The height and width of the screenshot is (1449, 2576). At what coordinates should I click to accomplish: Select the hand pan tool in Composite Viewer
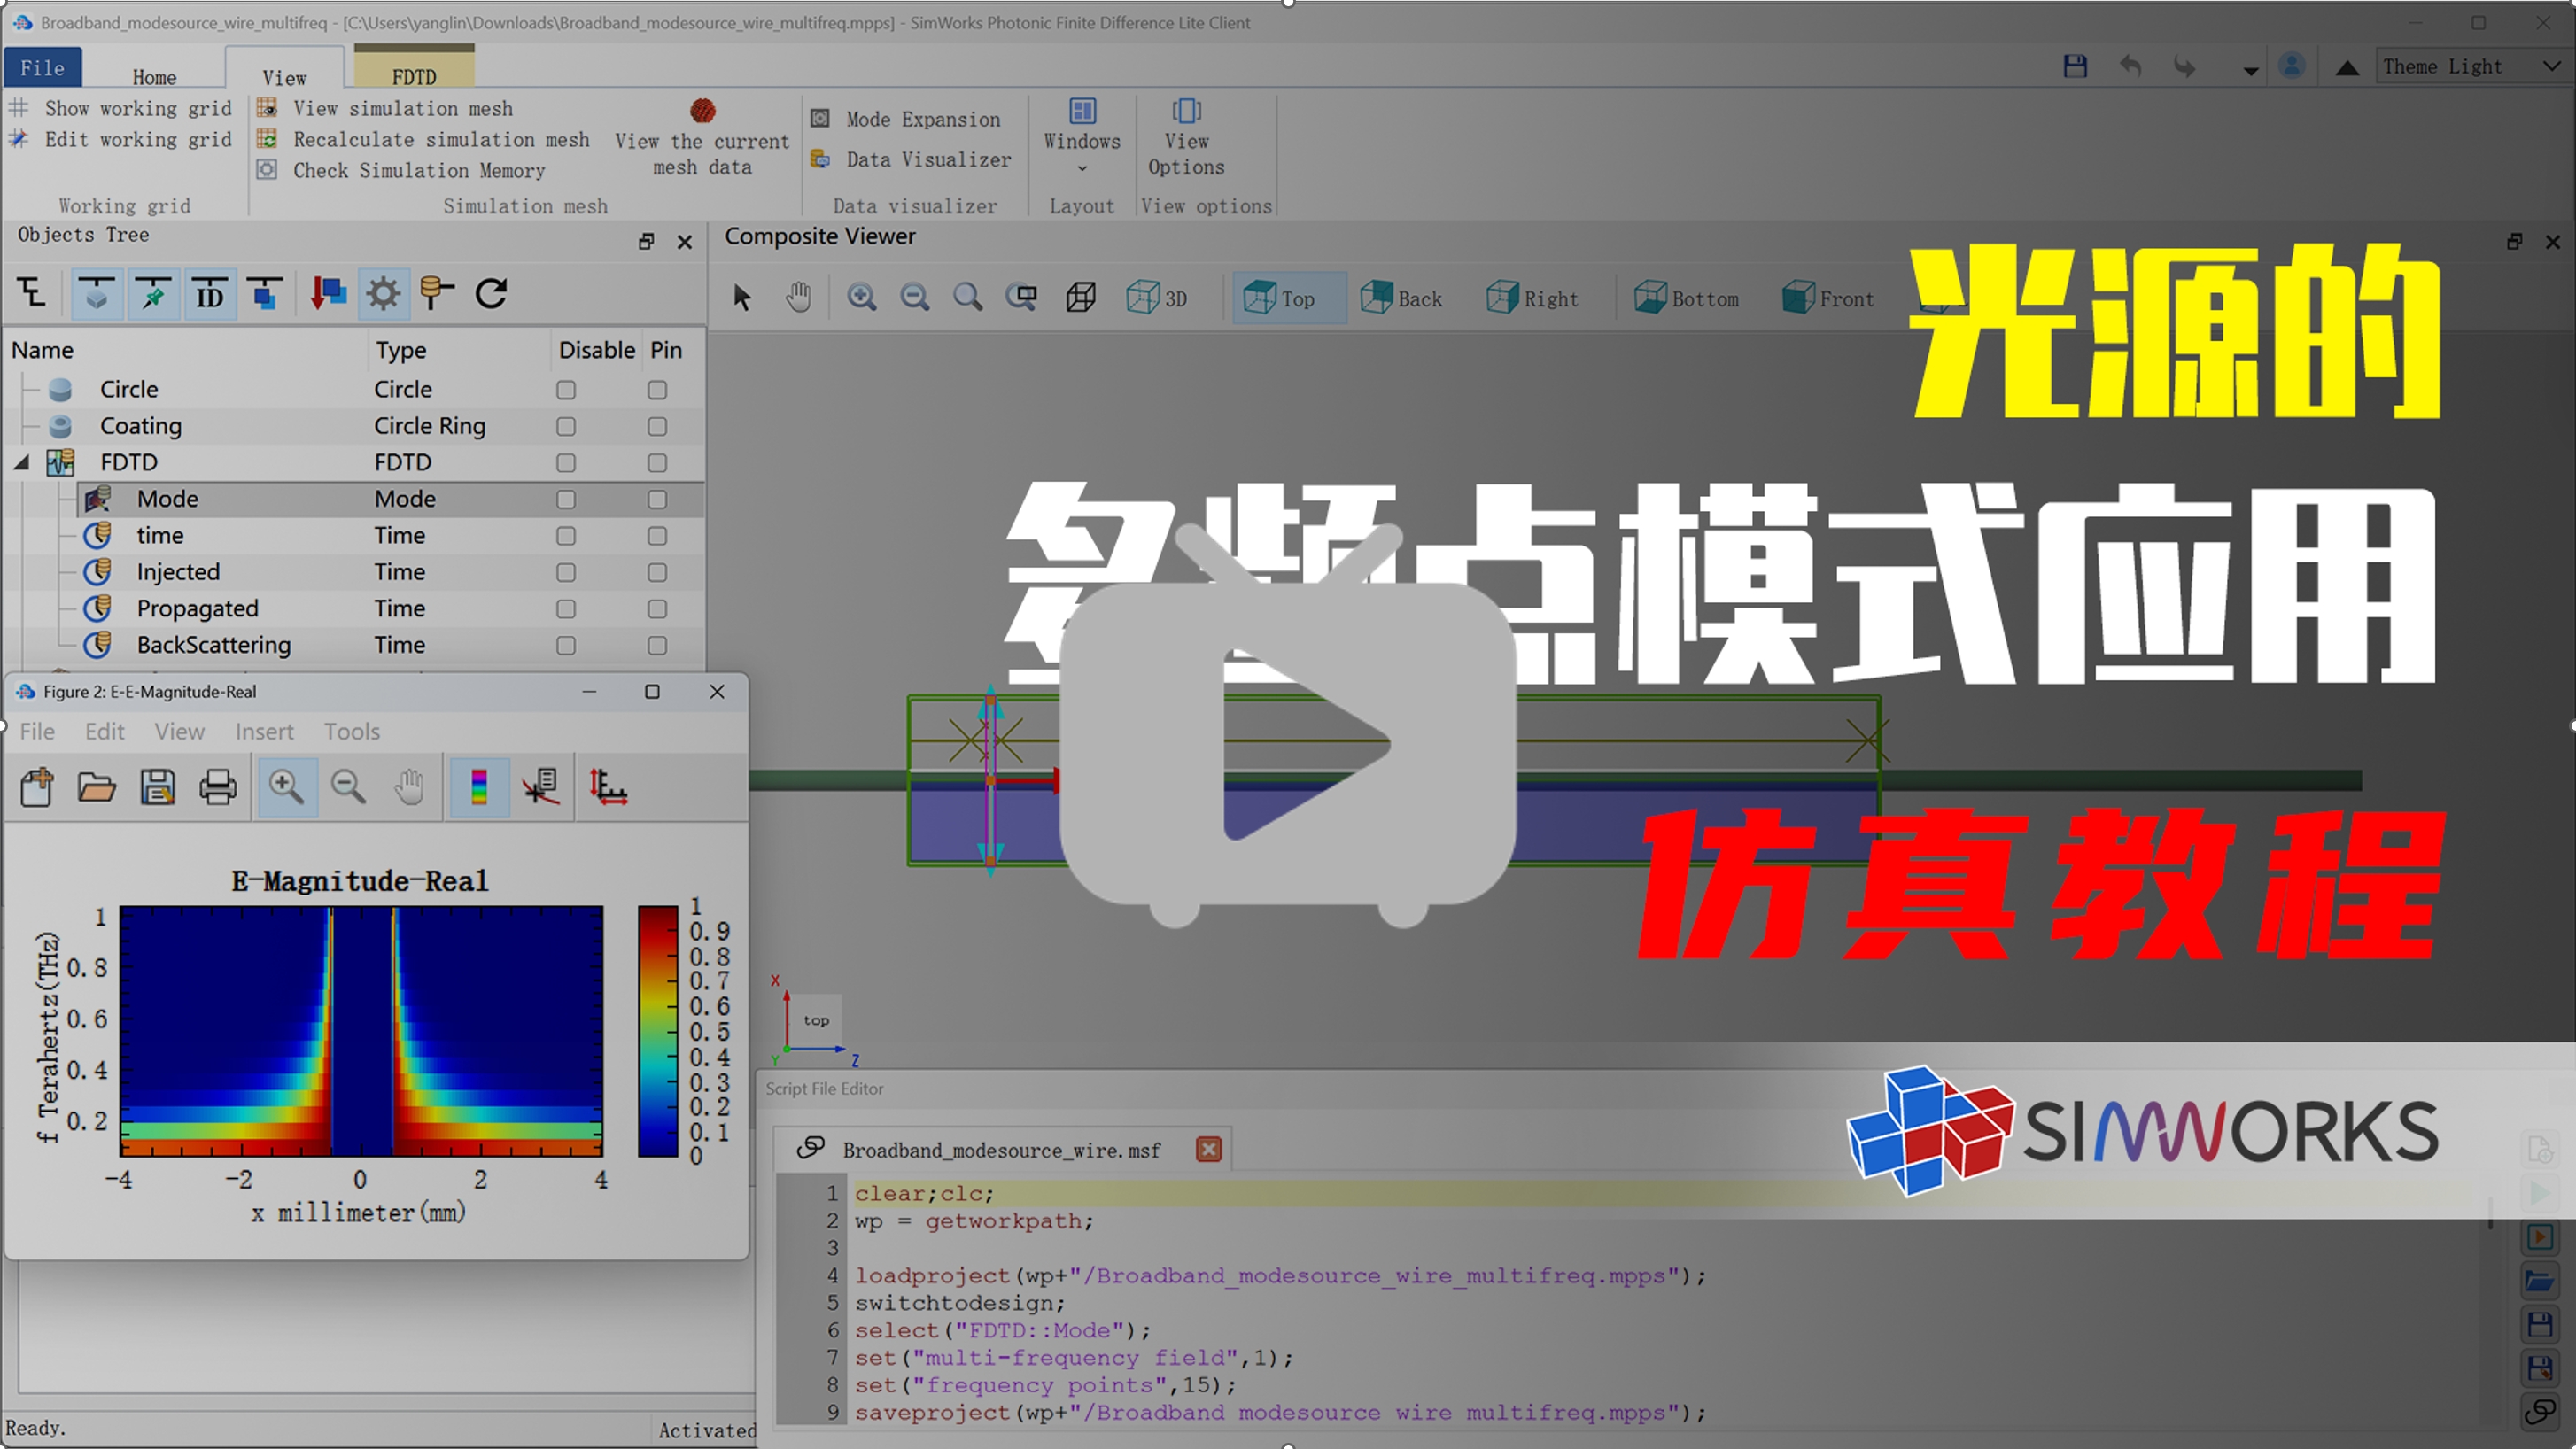798,298
